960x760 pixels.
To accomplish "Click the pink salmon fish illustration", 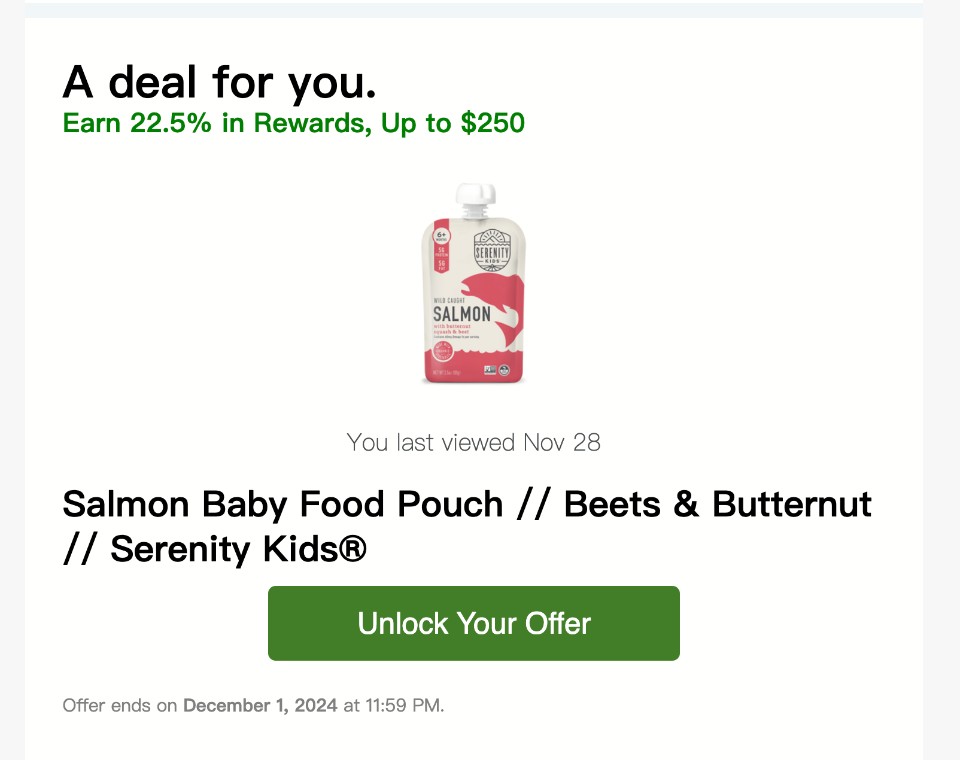I will [x=493, y=309].
